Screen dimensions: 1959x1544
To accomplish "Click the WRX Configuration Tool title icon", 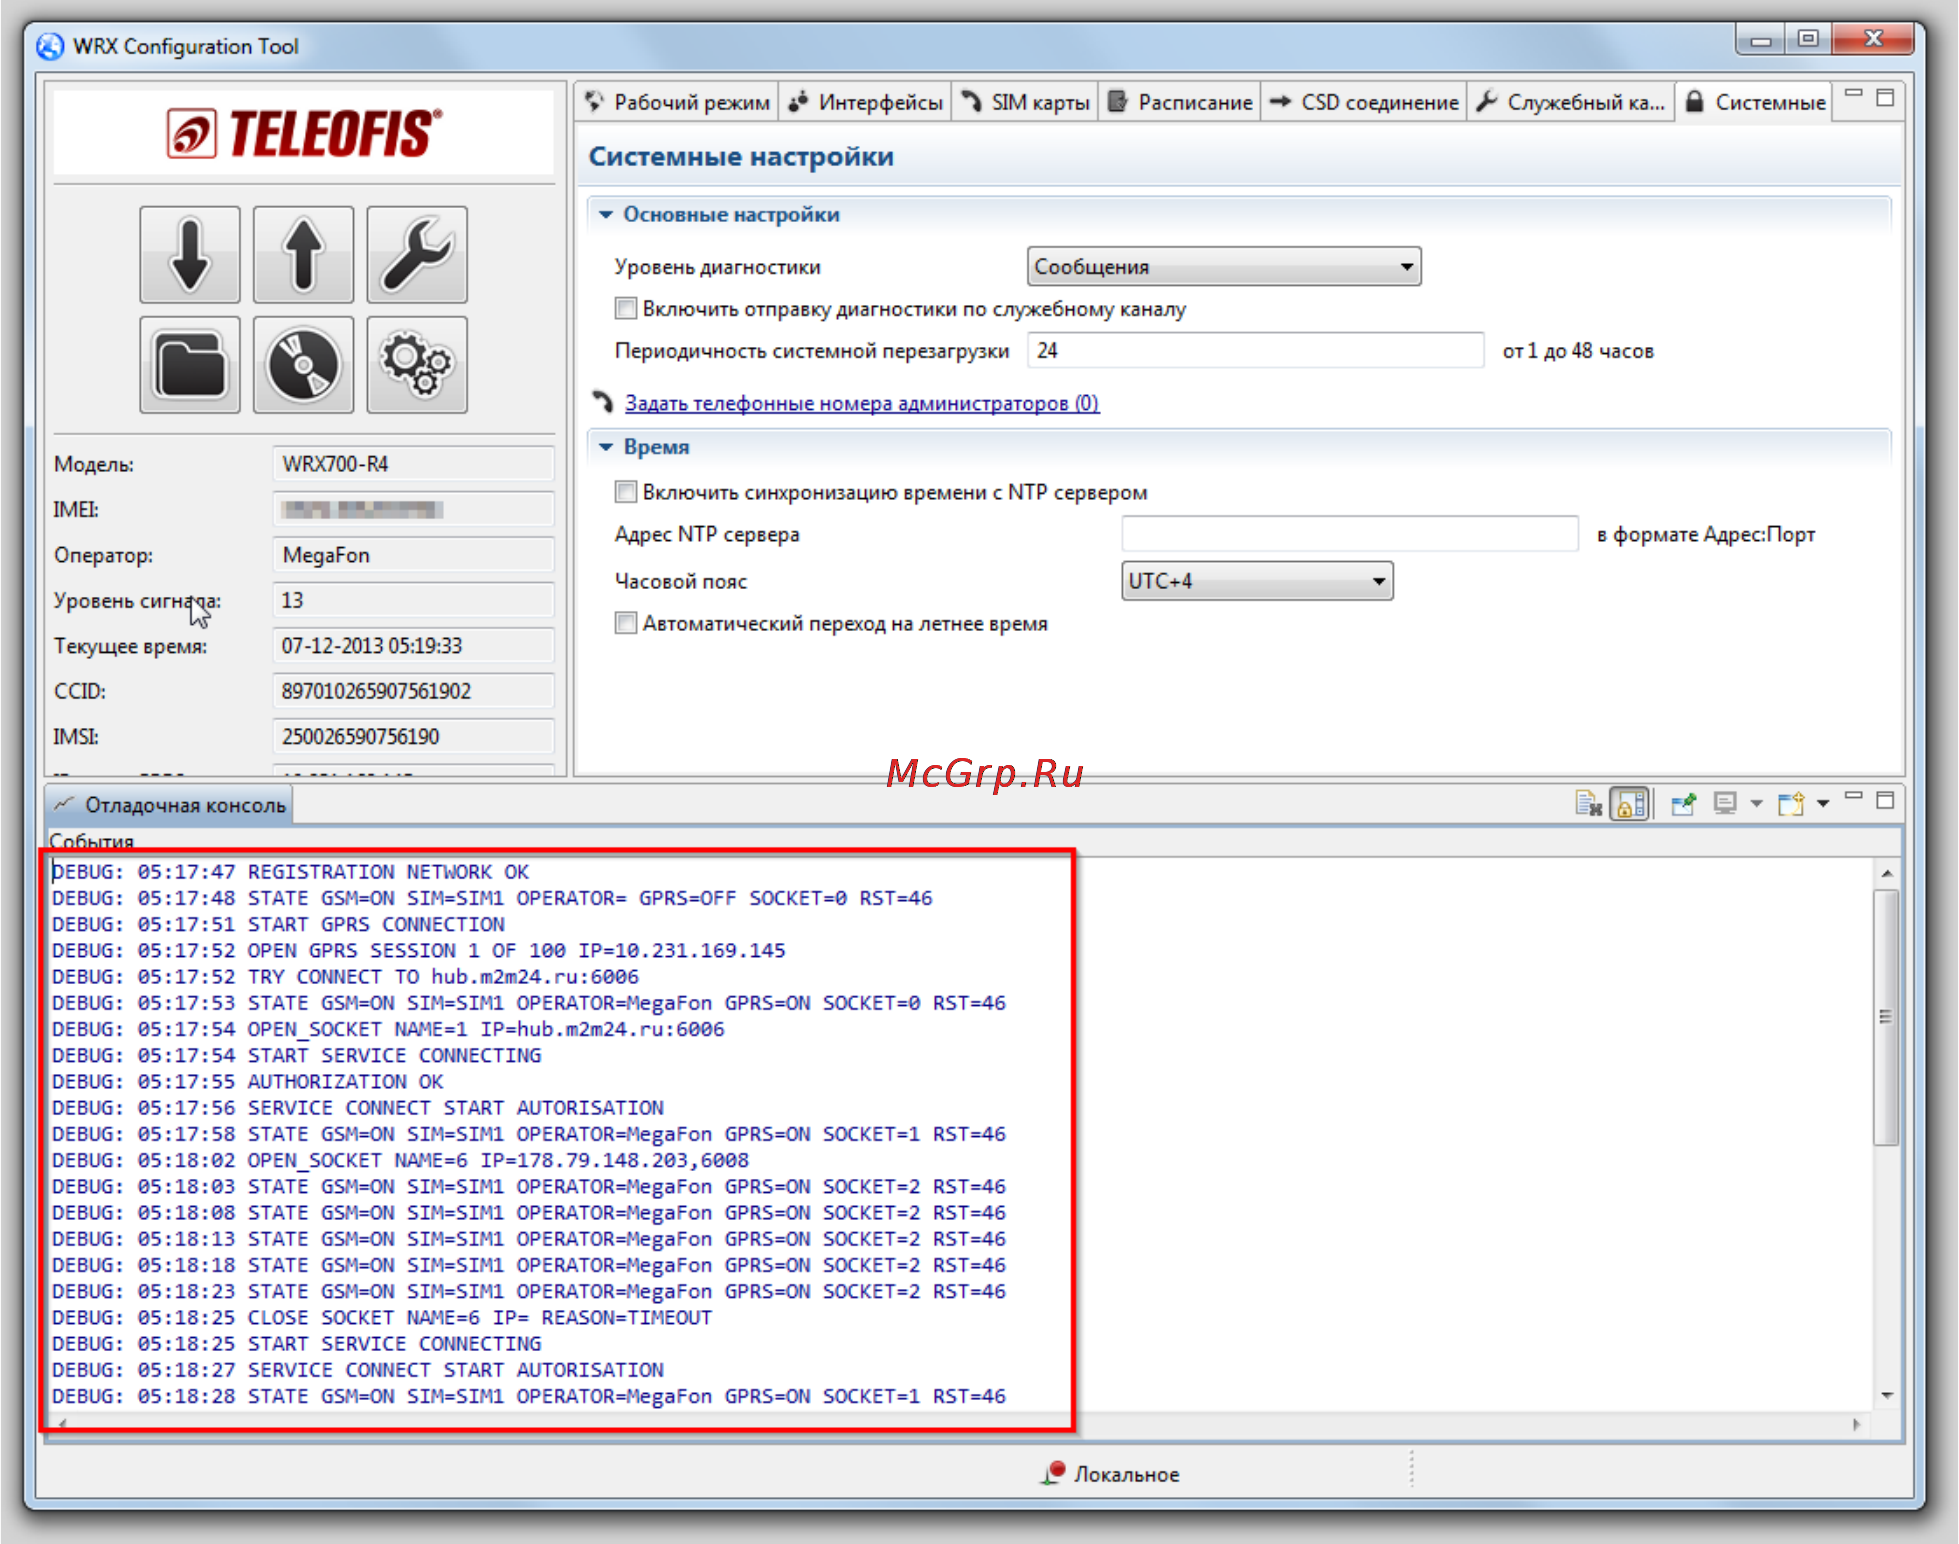I will tap(50, 46).
